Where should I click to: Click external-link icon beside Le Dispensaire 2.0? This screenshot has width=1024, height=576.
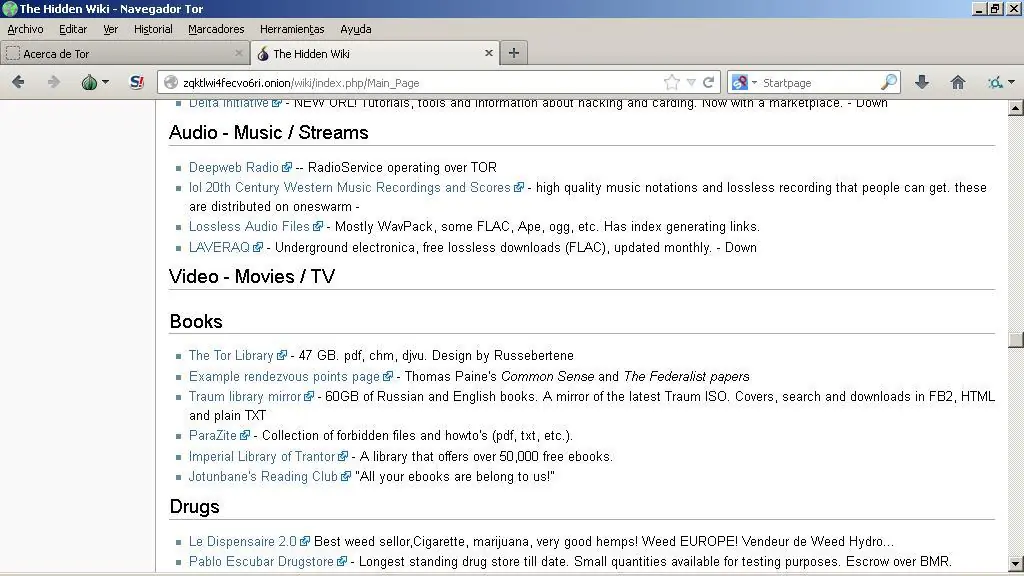tap(305, 542)
